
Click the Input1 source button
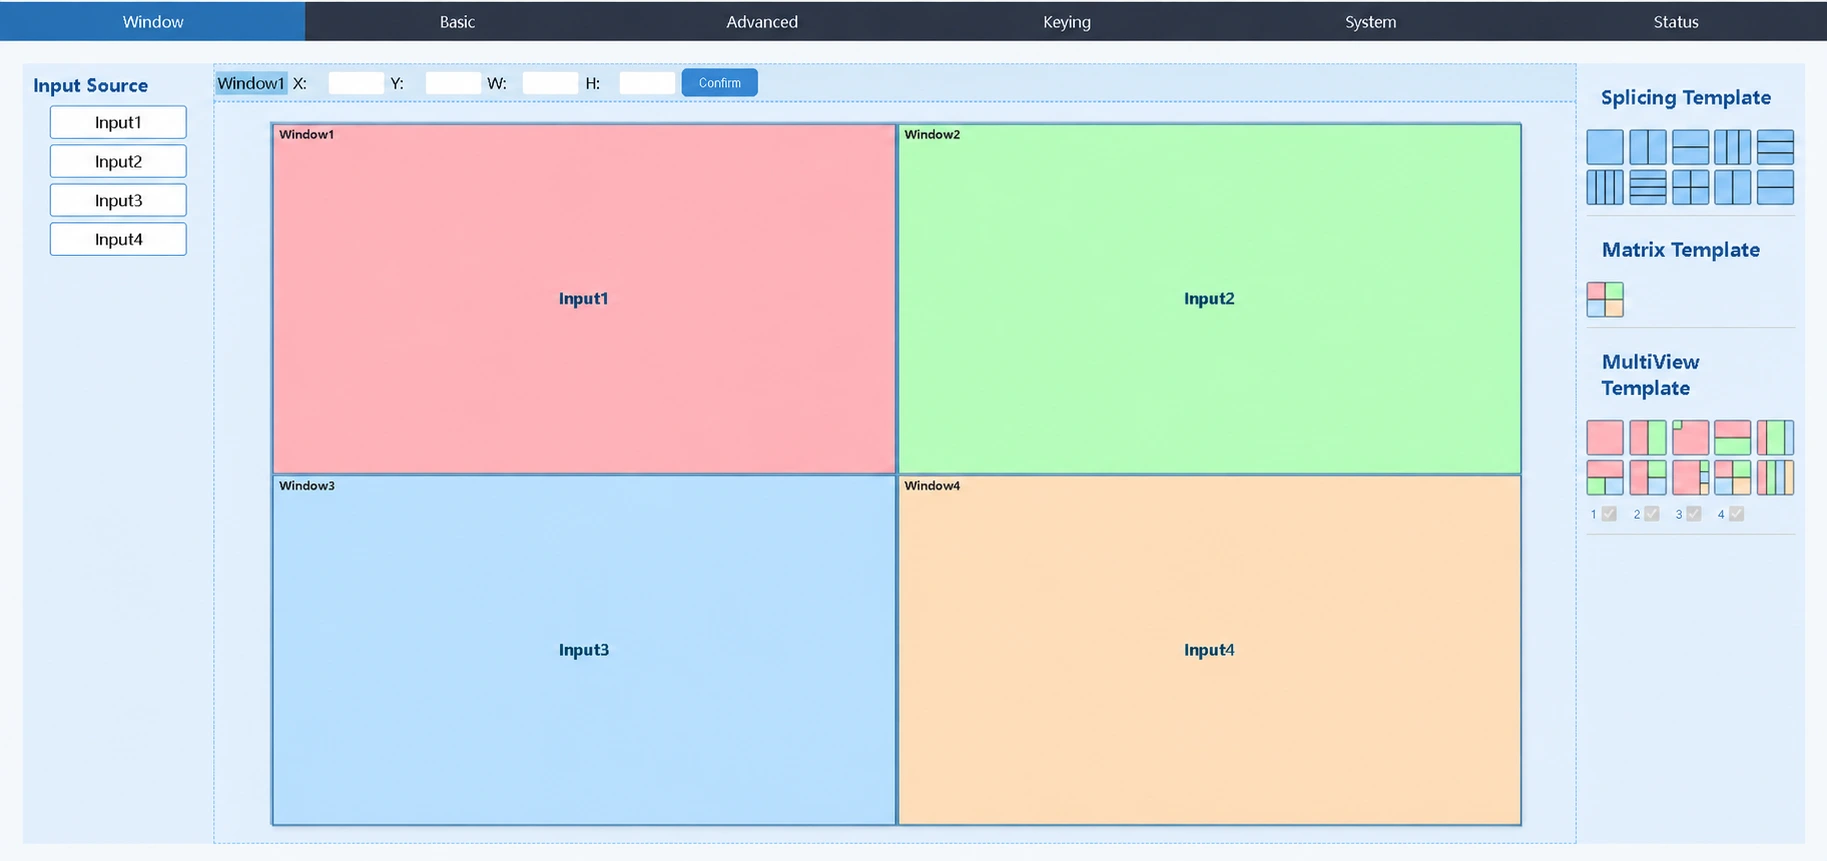pos(118,122)
